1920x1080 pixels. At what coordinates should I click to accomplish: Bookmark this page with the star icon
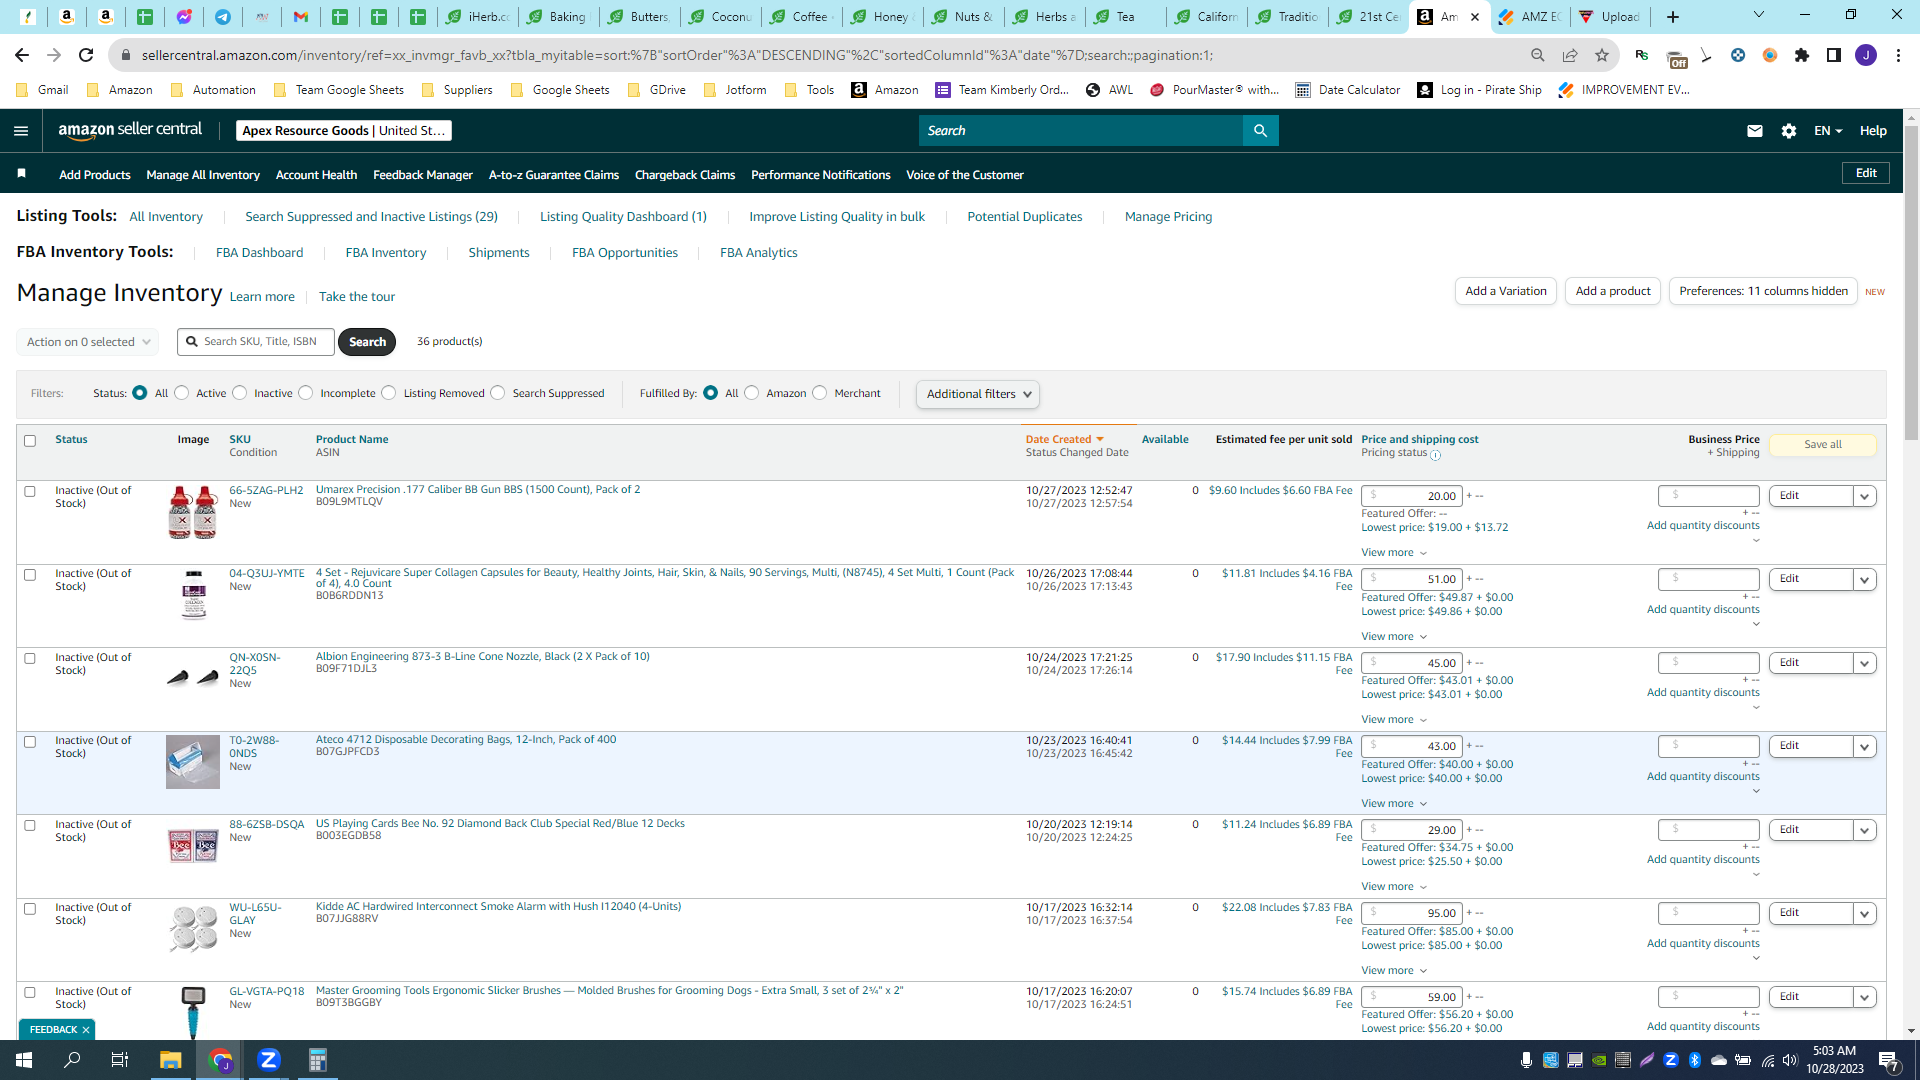[x=1602, y=55]
